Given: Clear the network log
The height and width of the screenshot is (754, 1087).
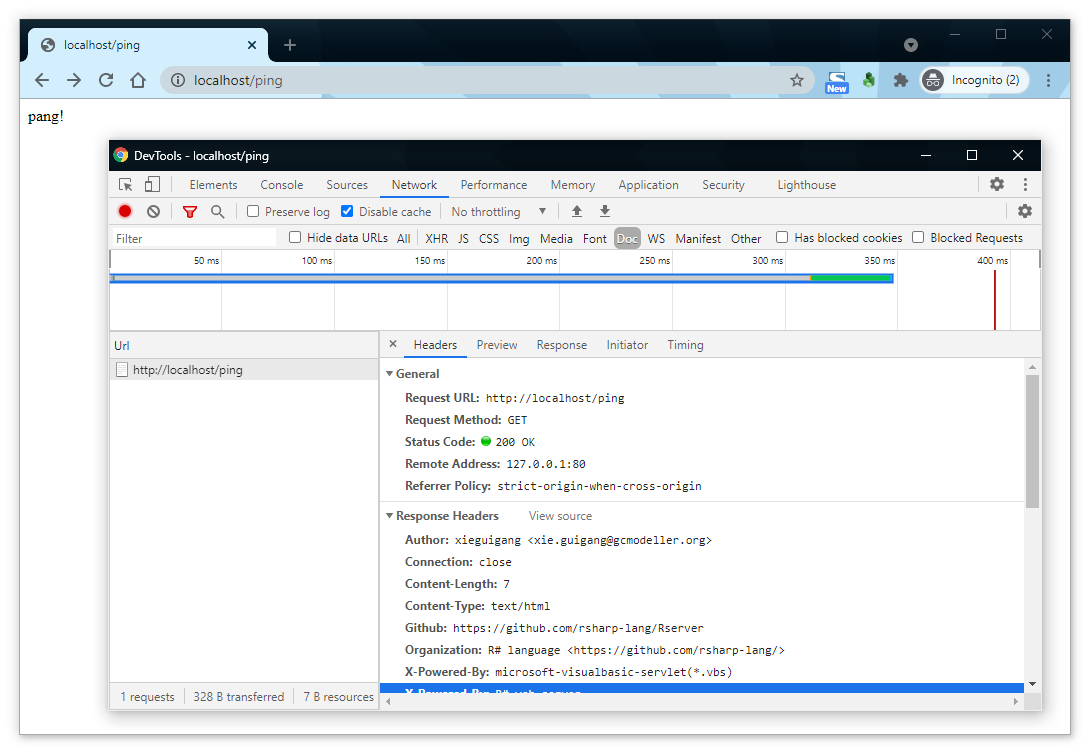Looking at the screenshot, I should point(153,211).
